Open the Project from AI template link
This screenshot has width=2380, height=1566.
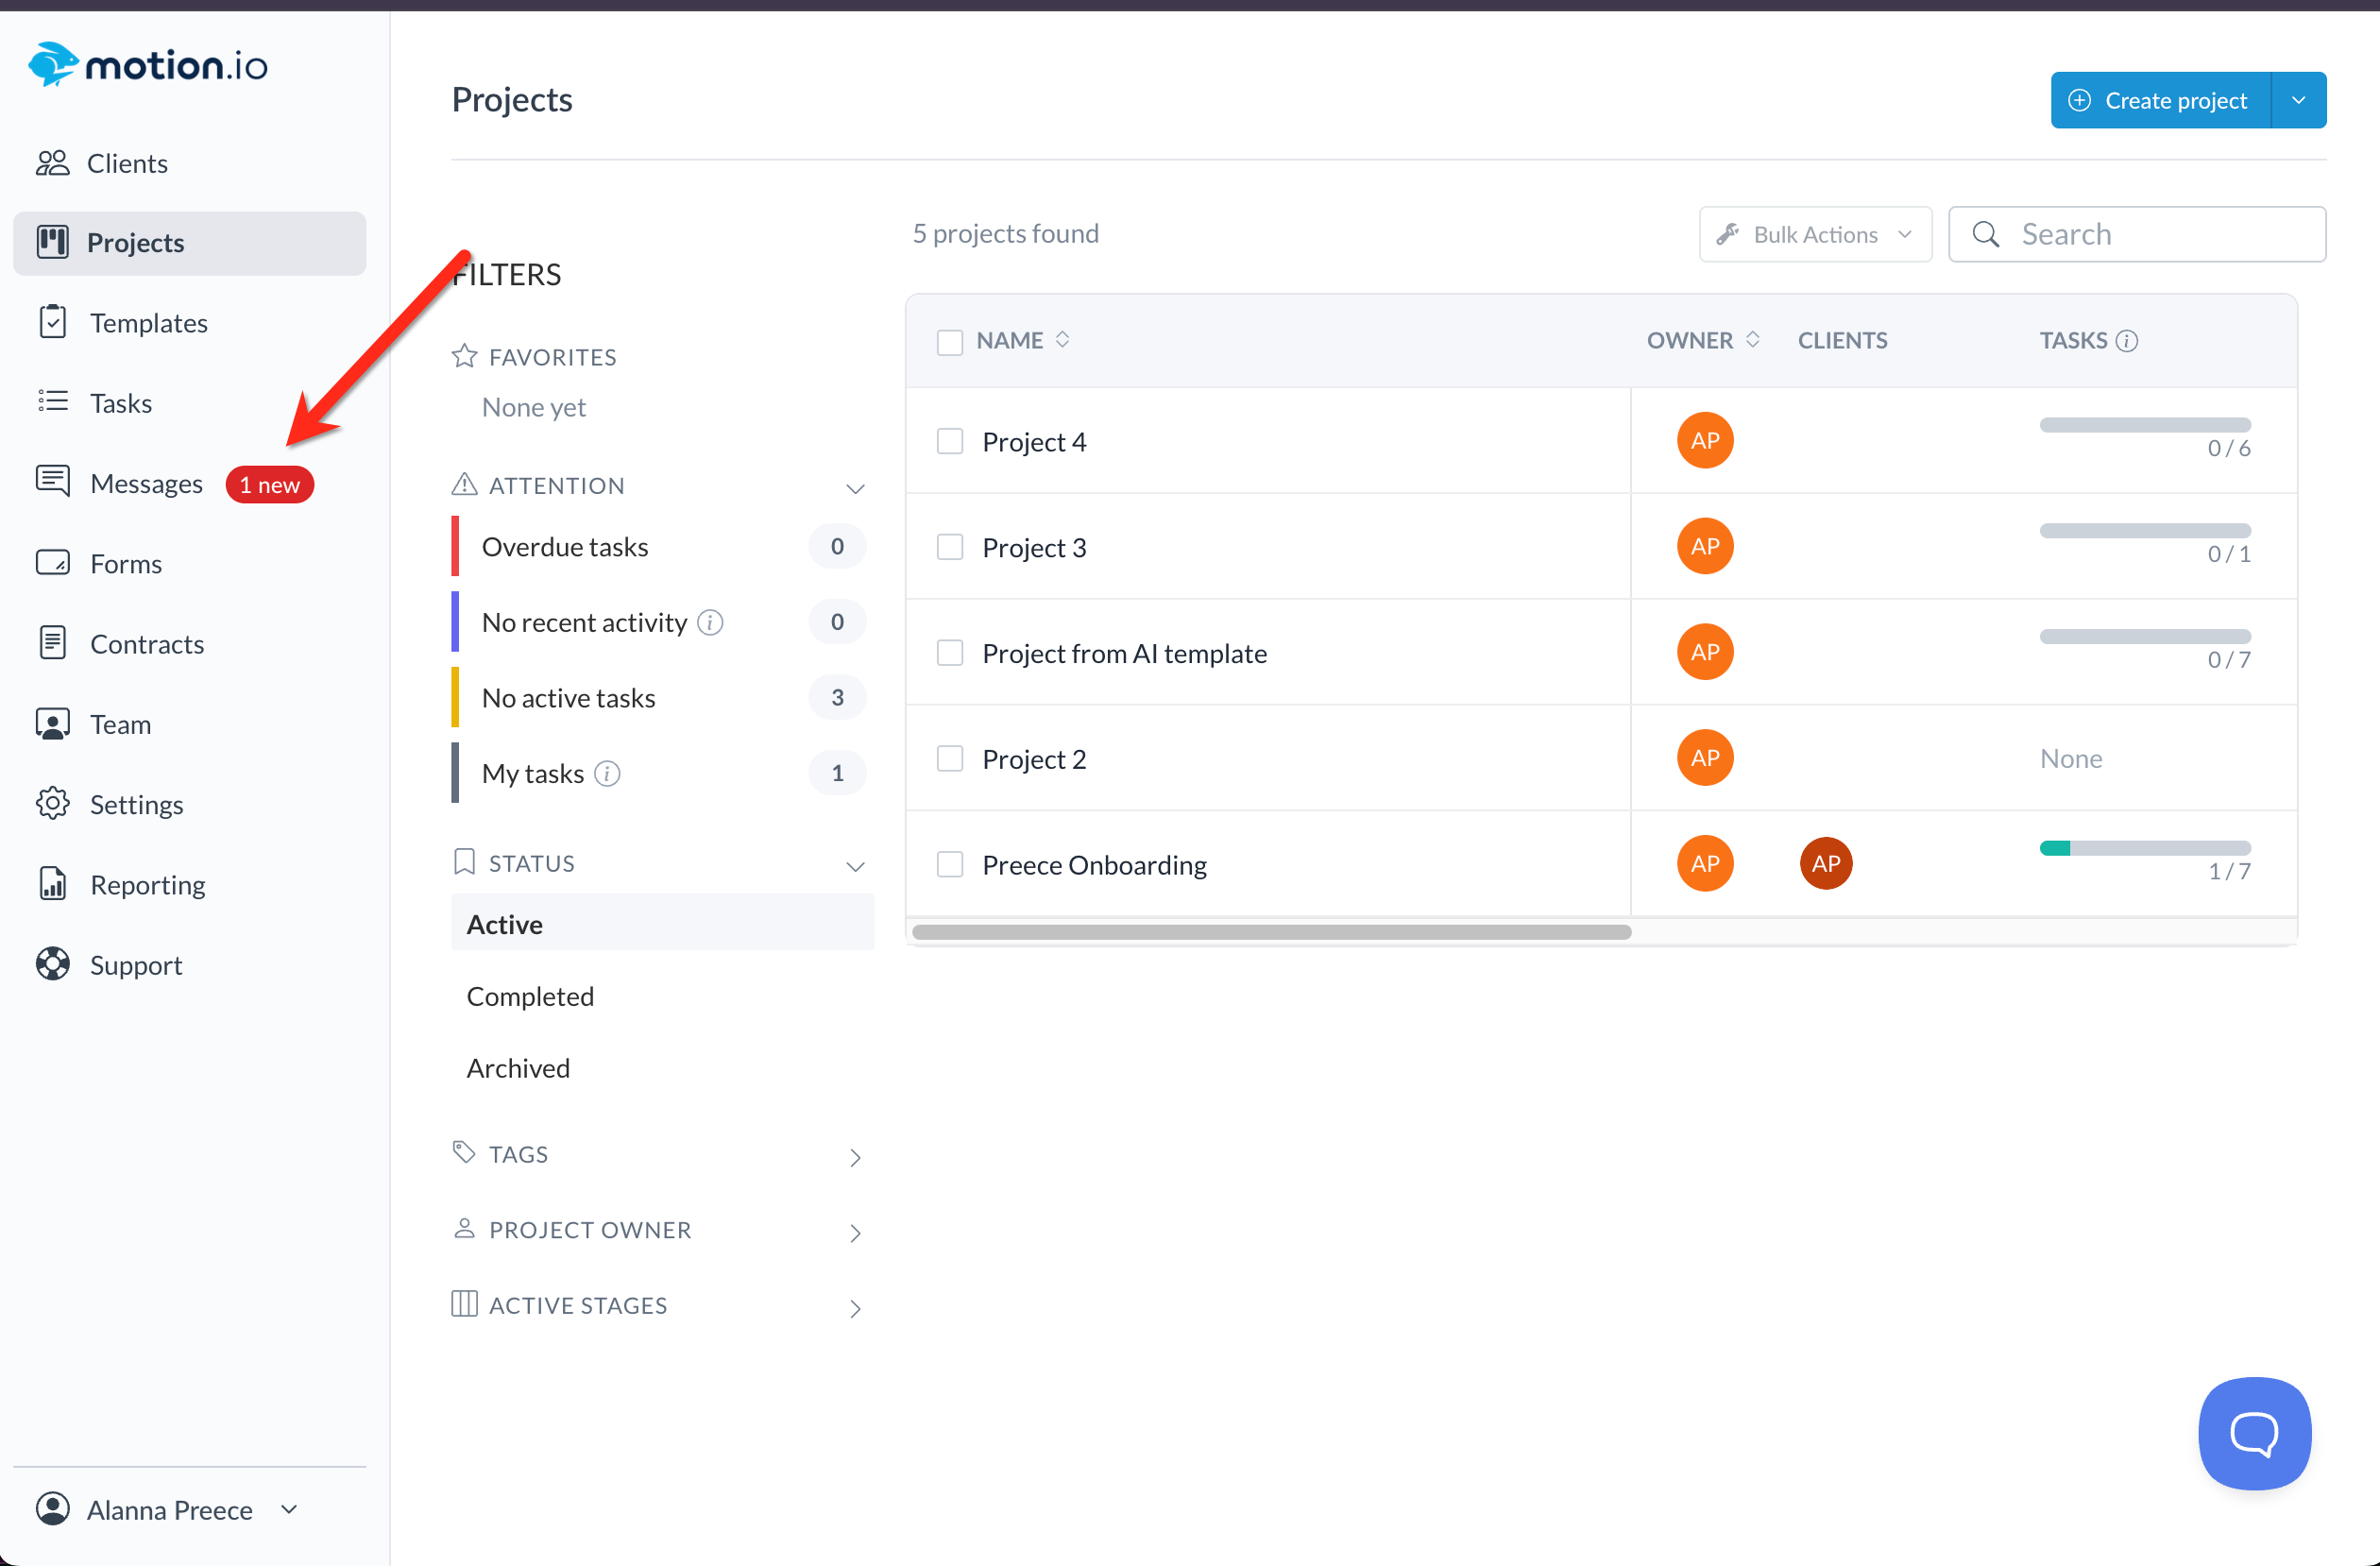point(1124,653)
